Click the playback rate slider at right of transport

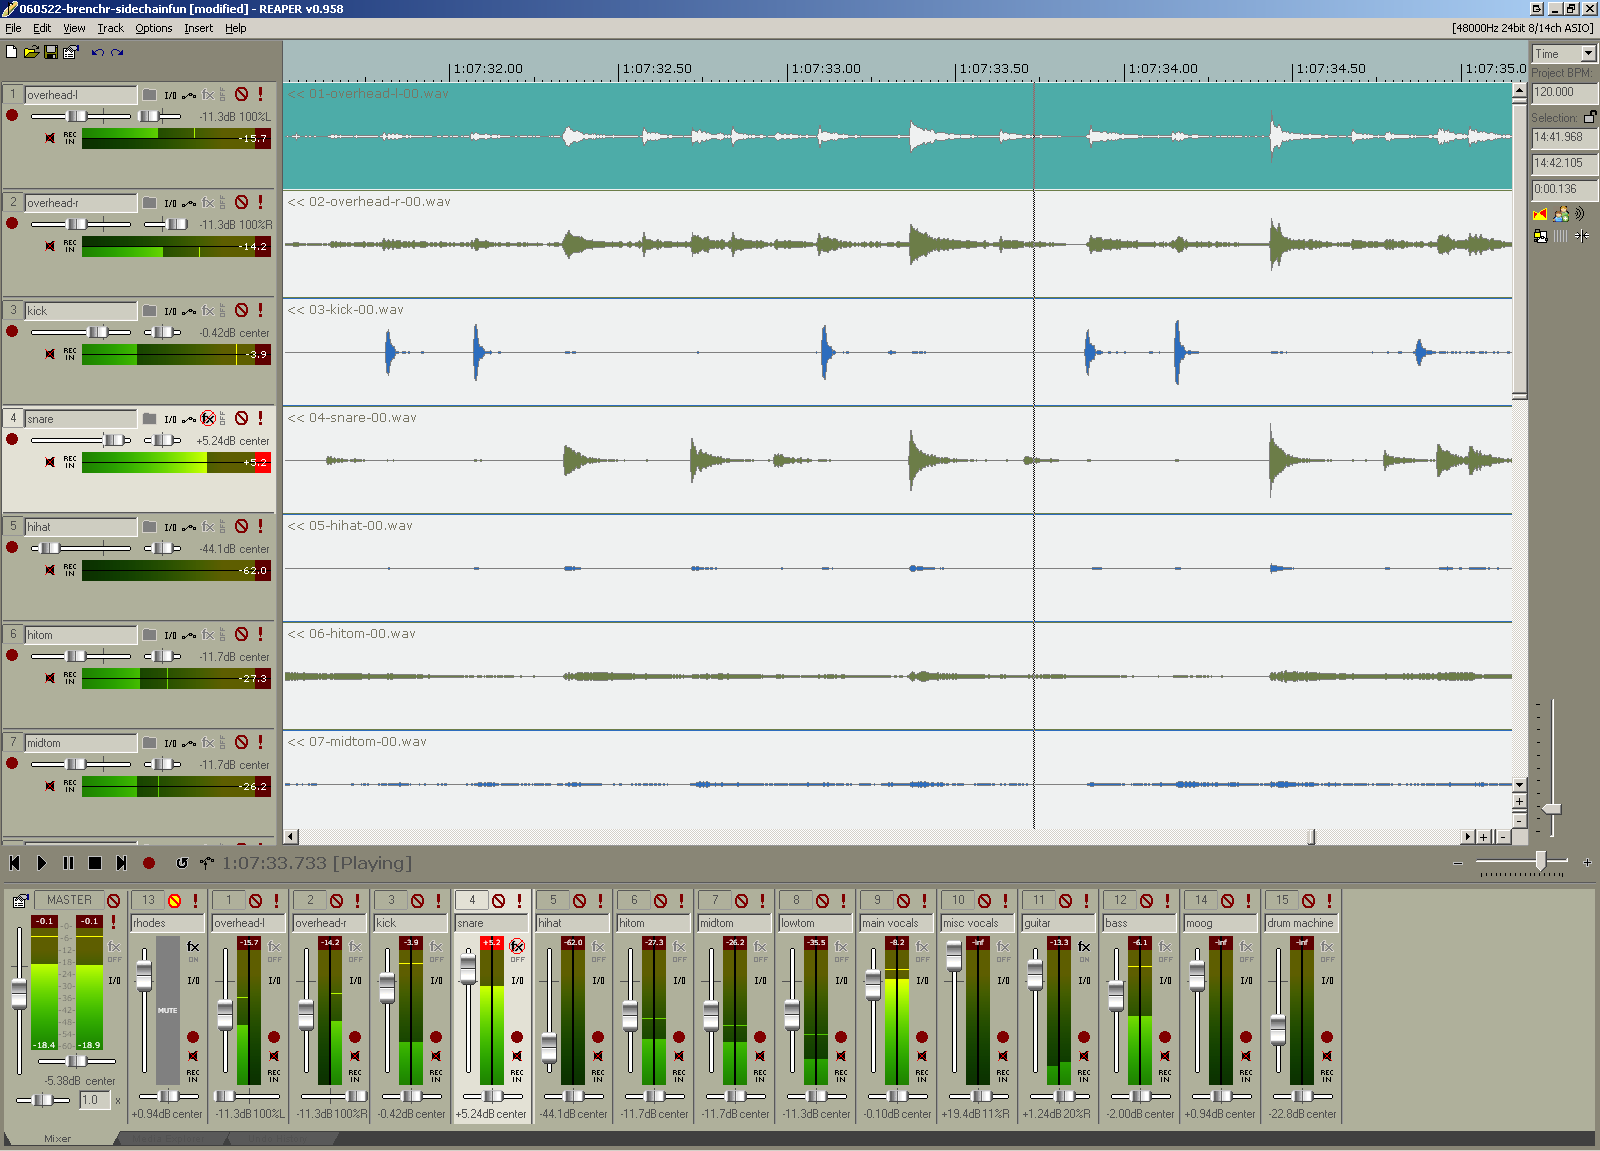click(x=1522, y=861)
